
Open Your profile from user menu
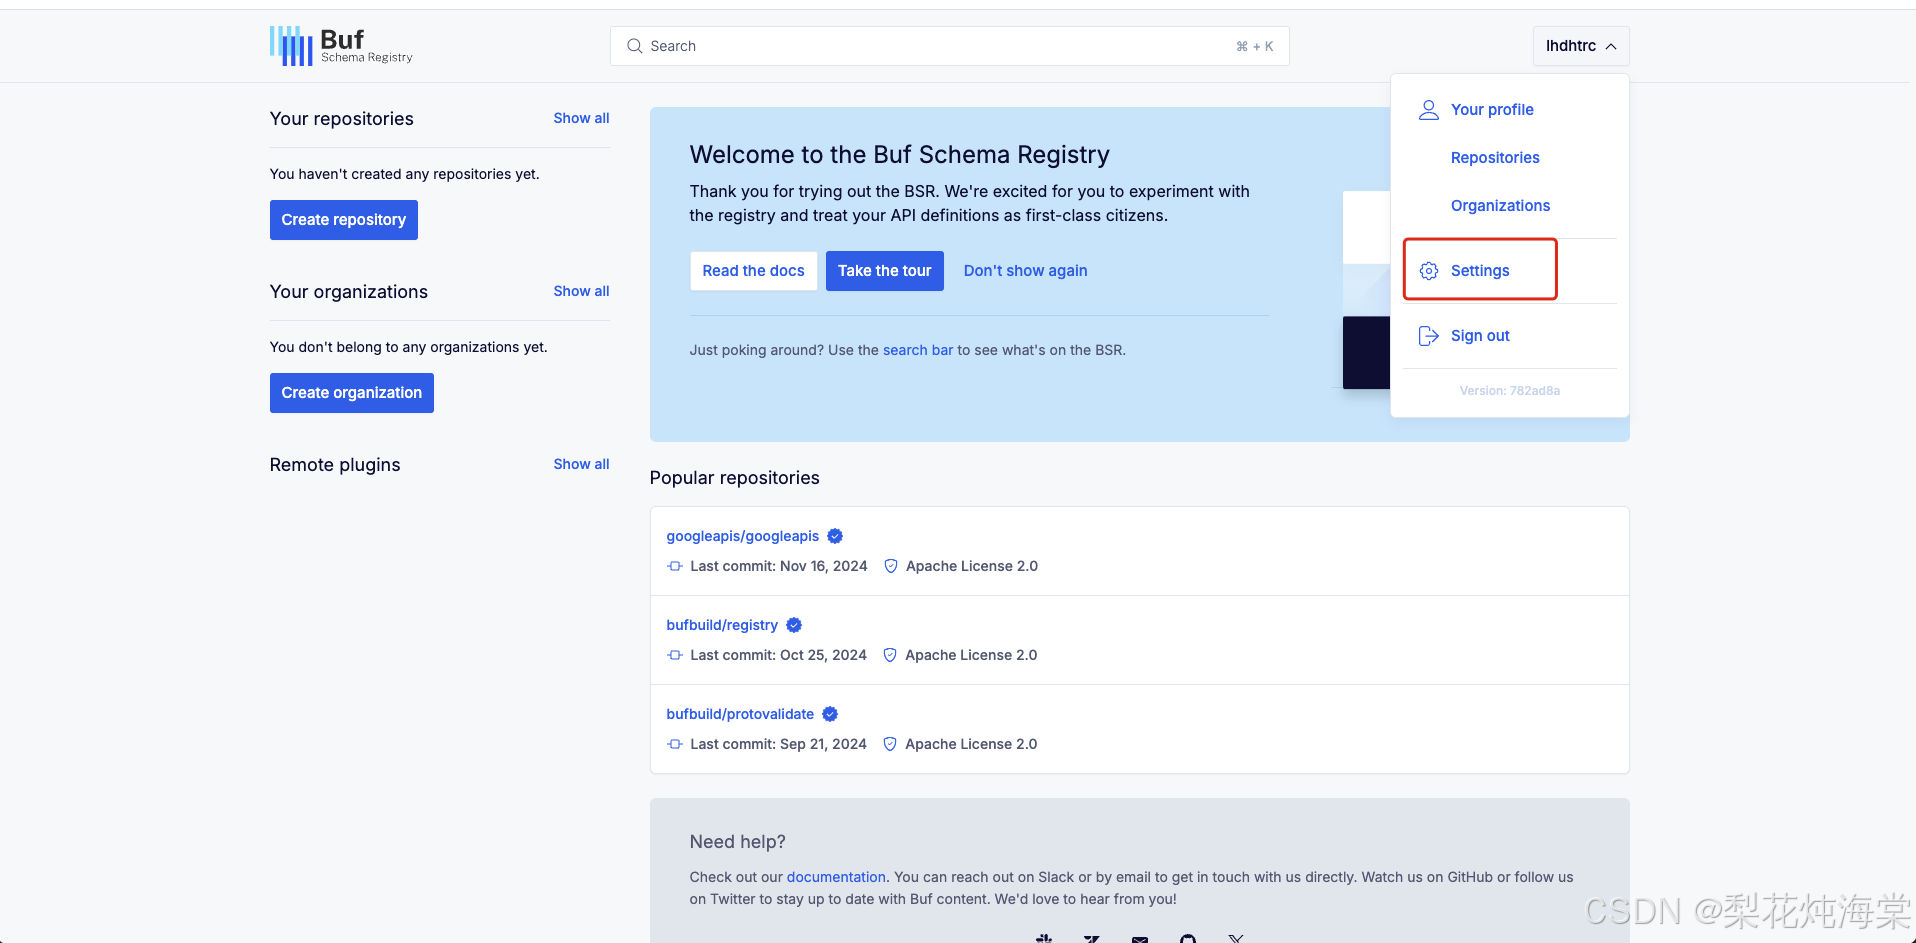coord(1492,110)
